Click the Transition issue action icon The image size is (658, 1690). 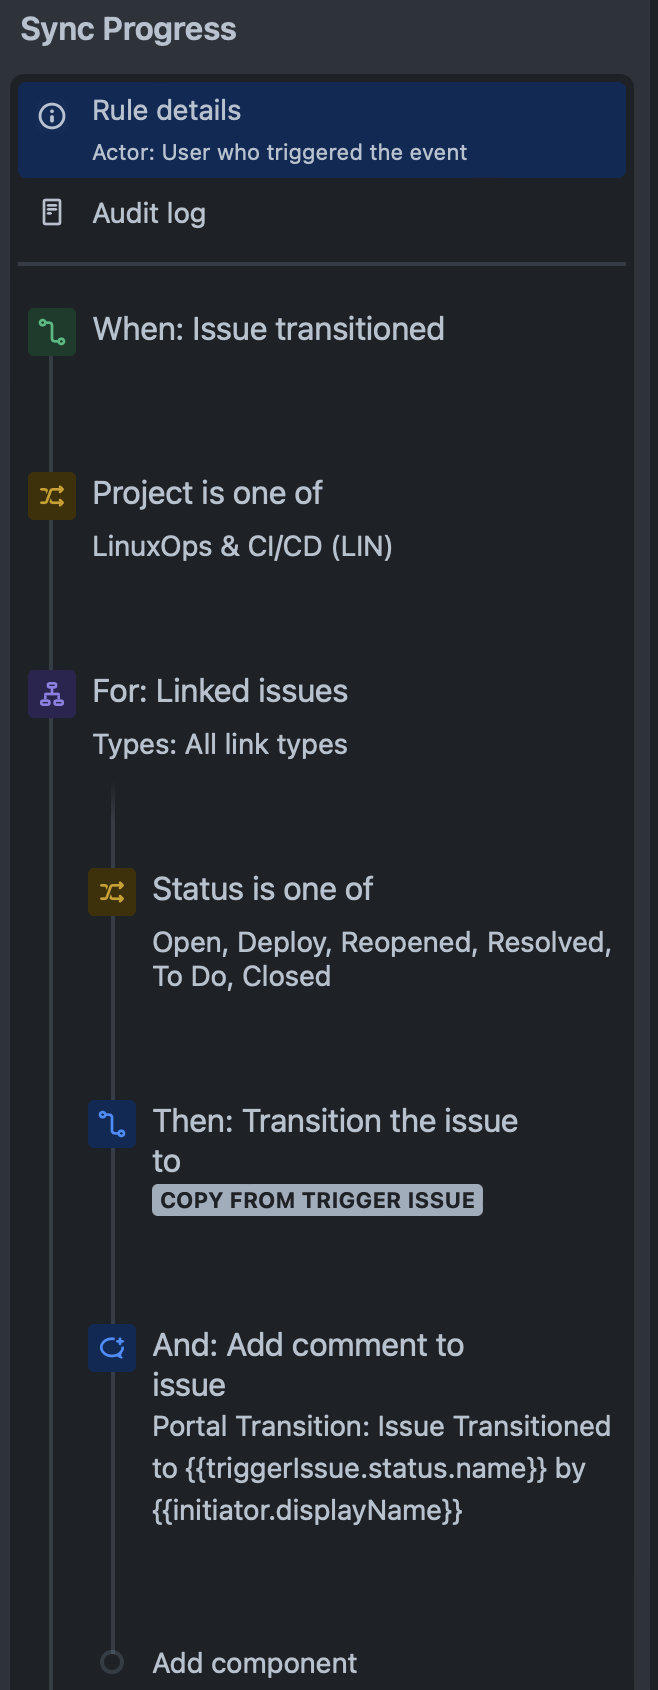click(x=111, y=1123)
